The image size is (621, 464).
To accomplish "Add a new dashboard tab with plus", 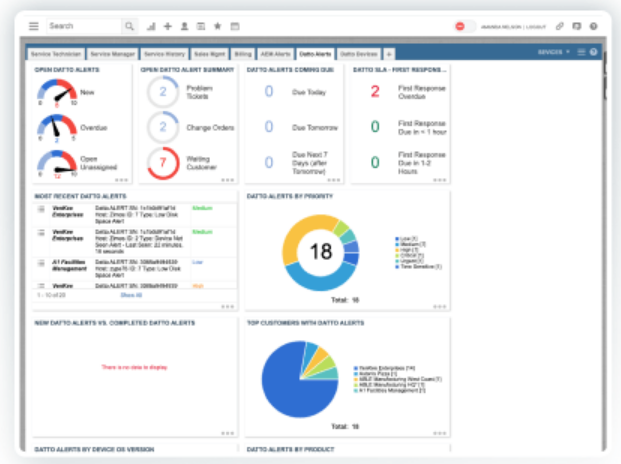I will pos(389,54).
